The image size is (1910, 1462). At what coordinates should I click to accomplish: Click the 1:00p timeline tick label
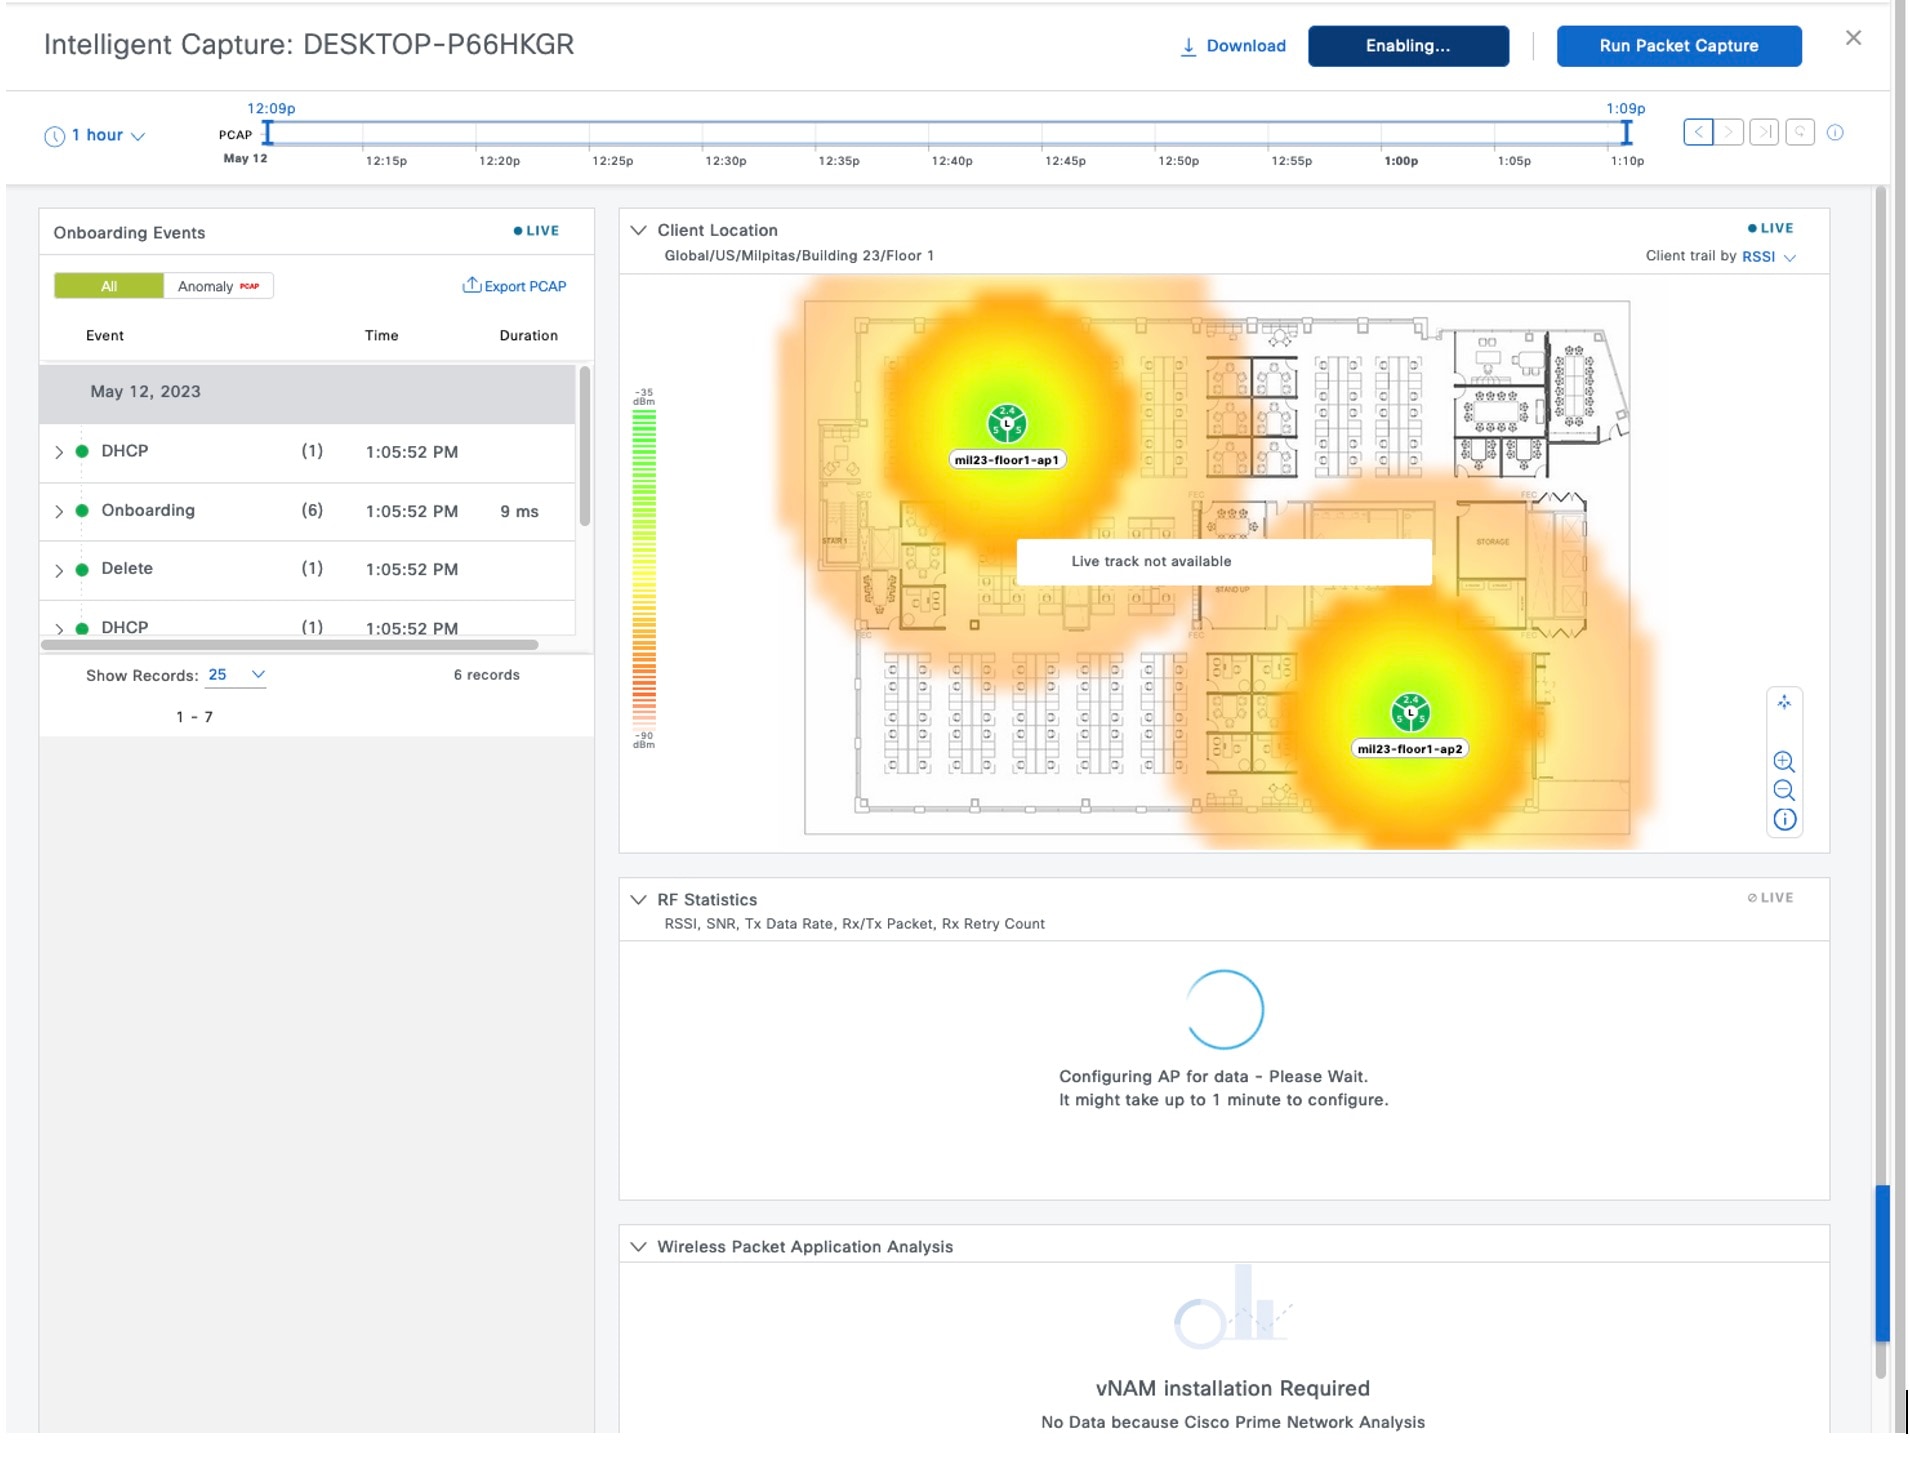click(x=1401, y=161)
